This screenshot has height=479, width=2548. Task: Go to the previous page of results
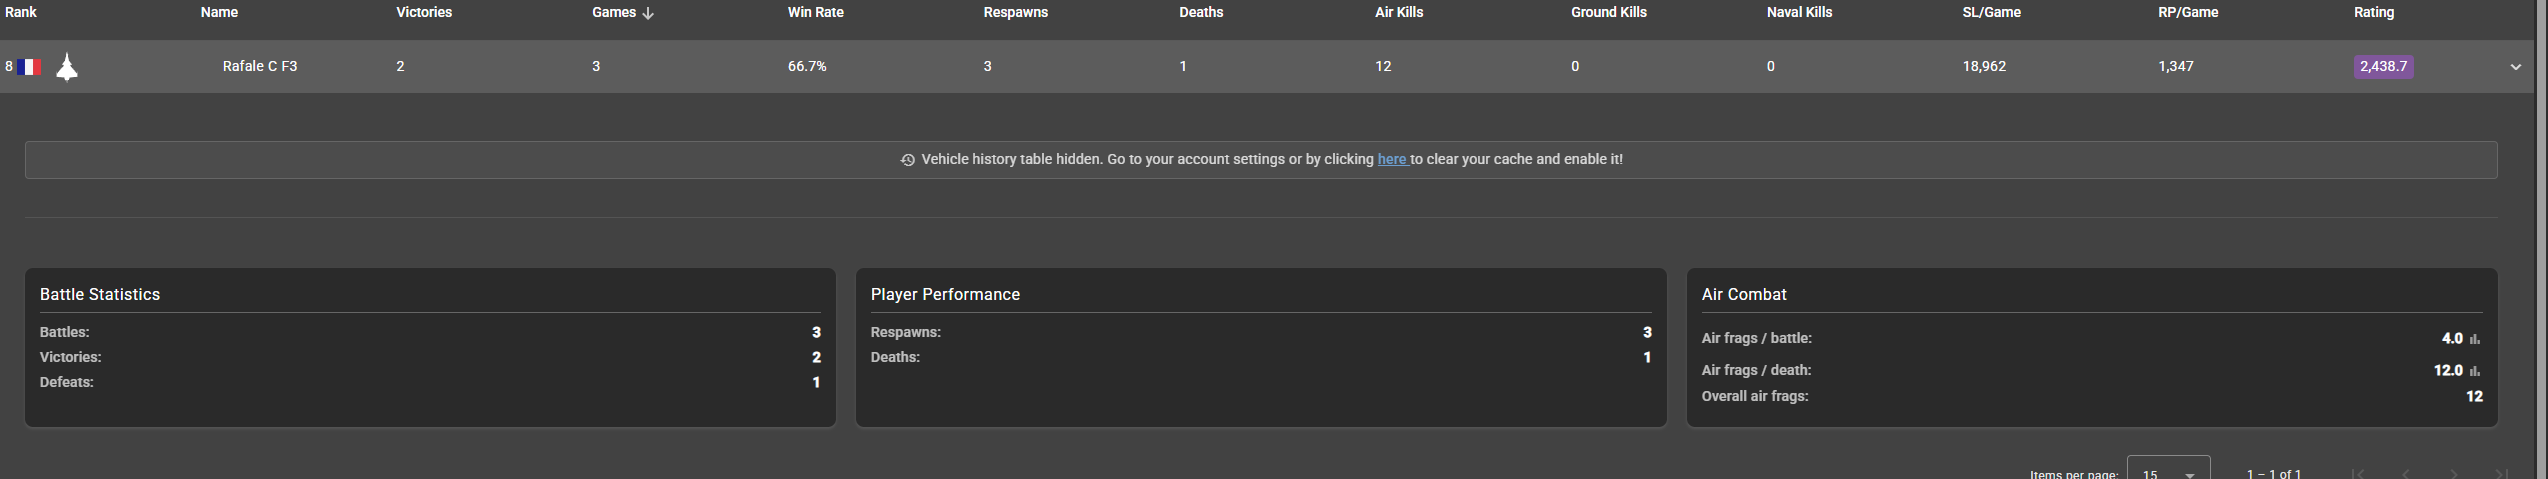coord(2406,473)
